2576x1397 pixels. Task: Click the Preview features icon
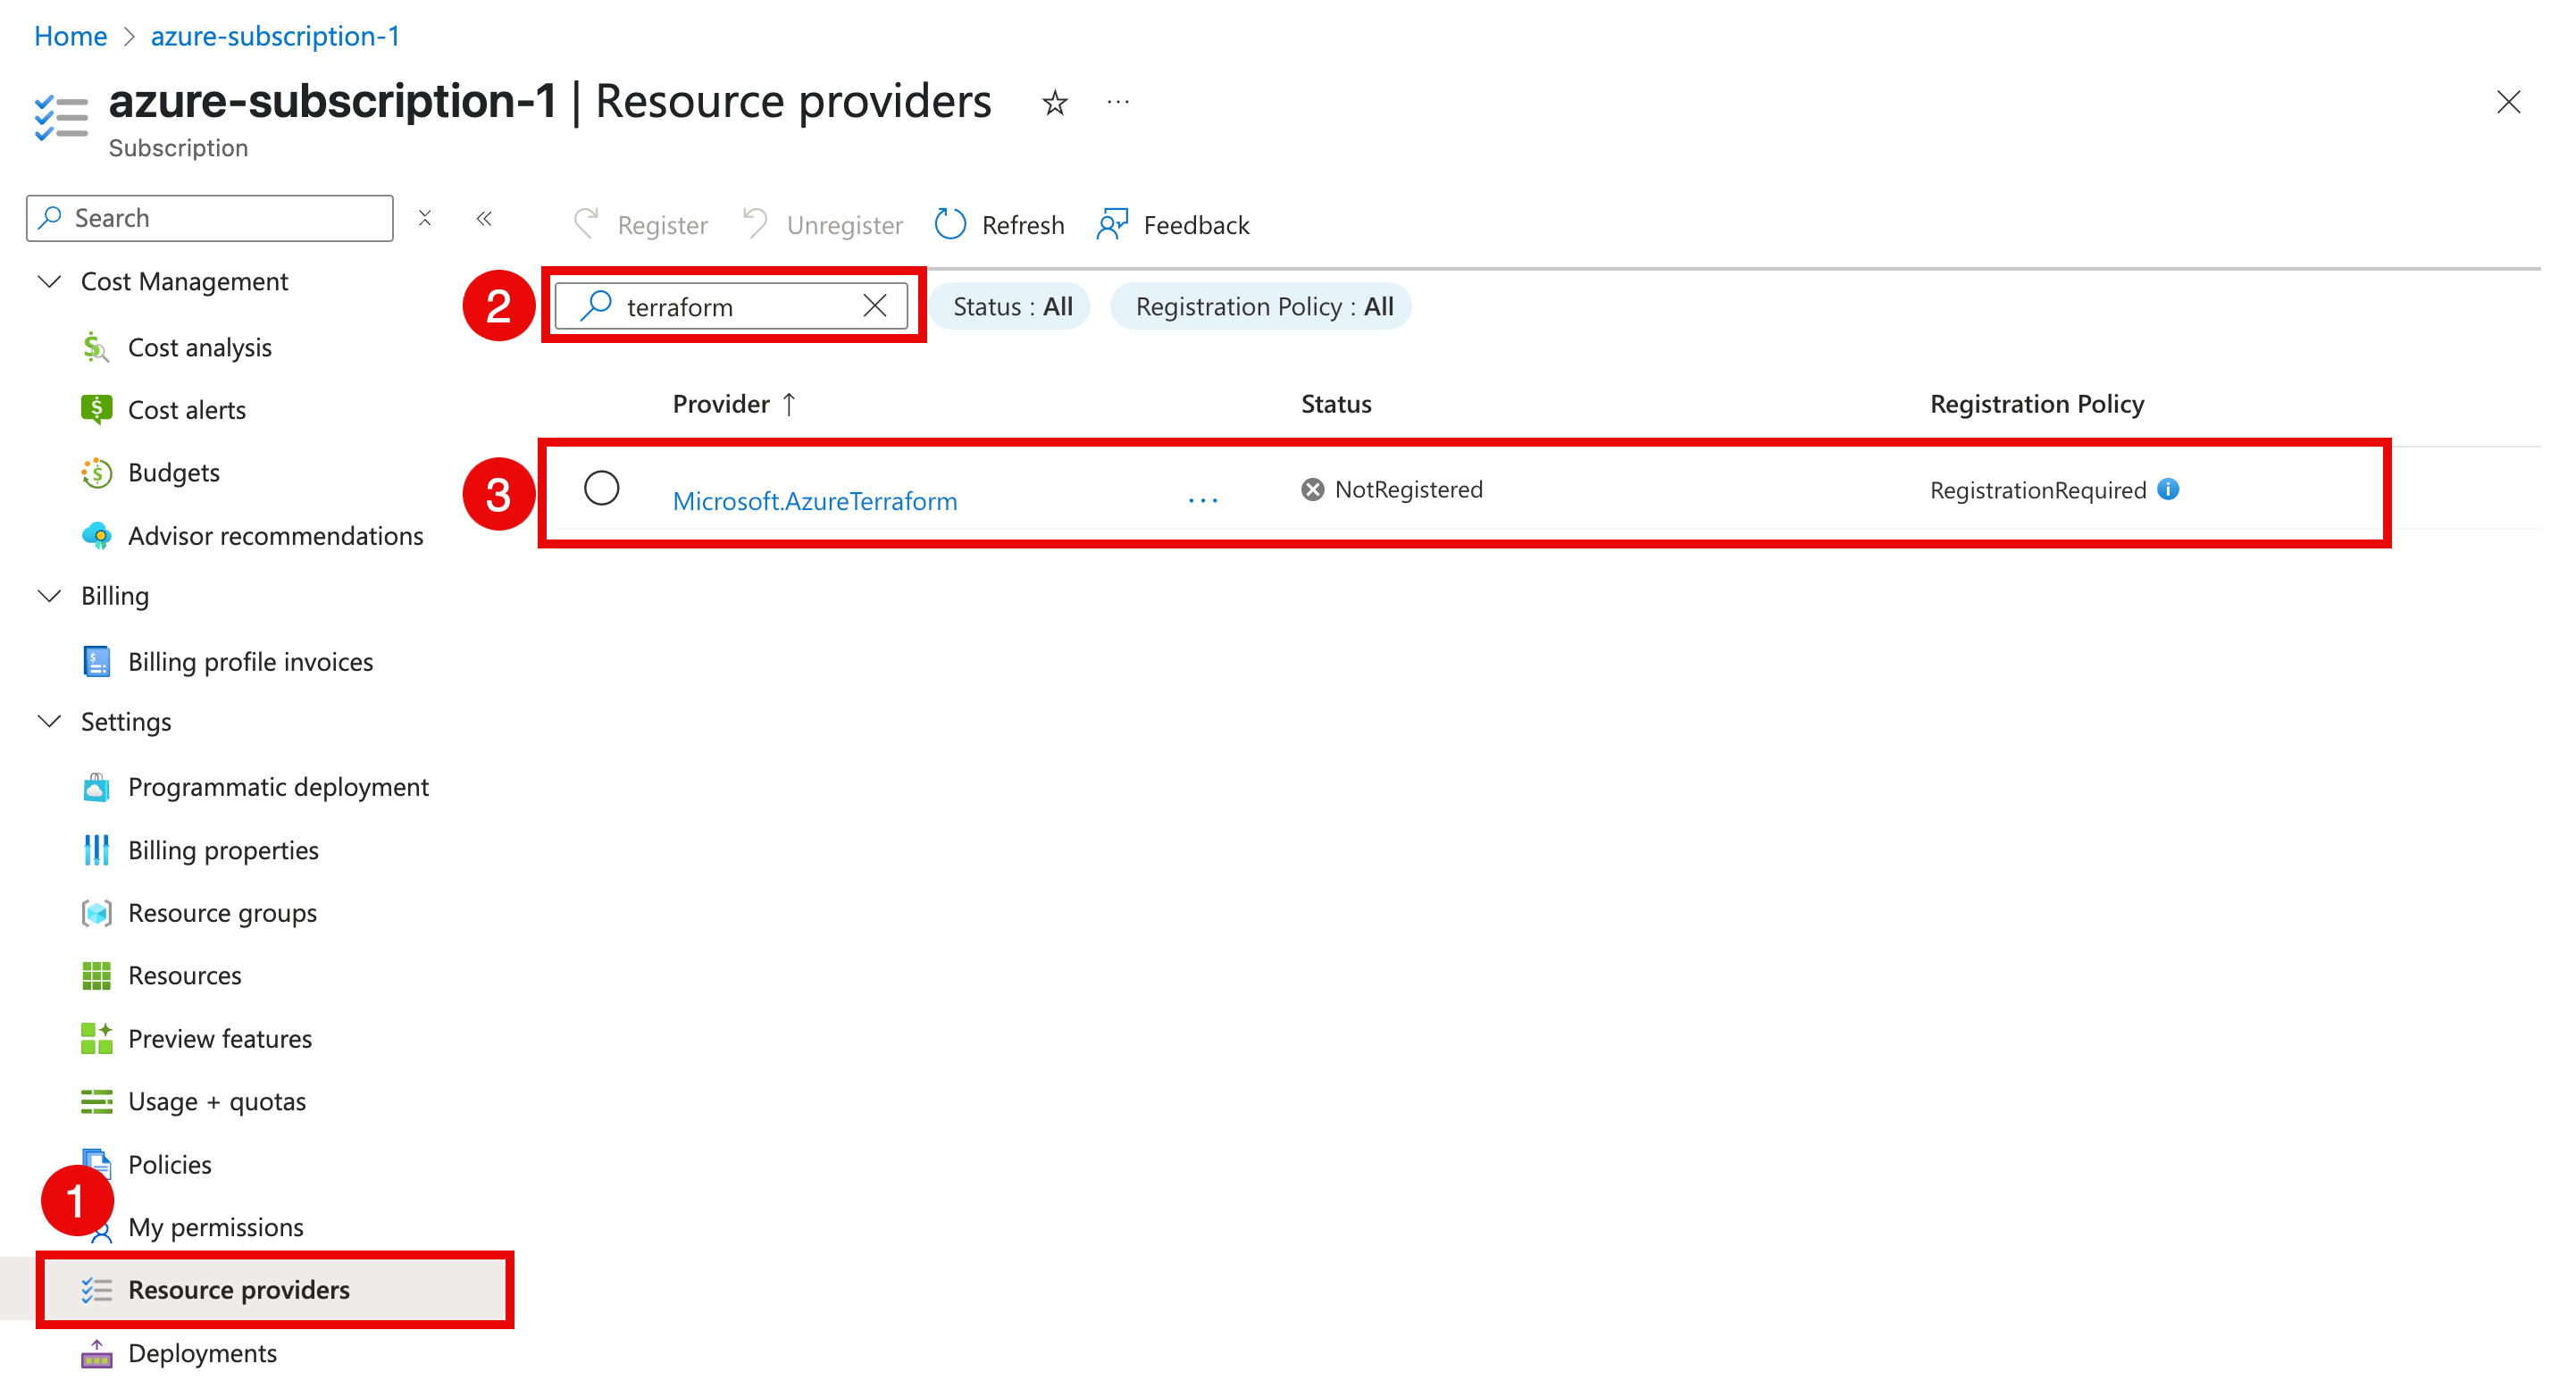click(96, 1038)
